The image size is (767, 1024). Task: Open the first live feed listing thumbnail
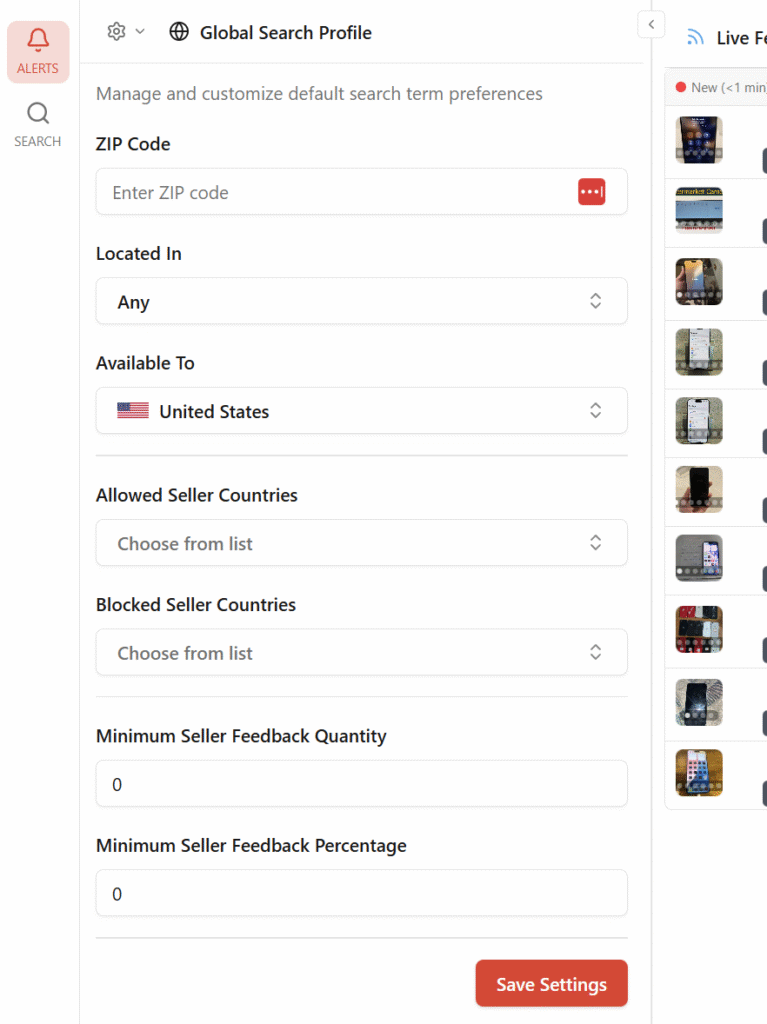pyautogui.click(x=699, y=139)
